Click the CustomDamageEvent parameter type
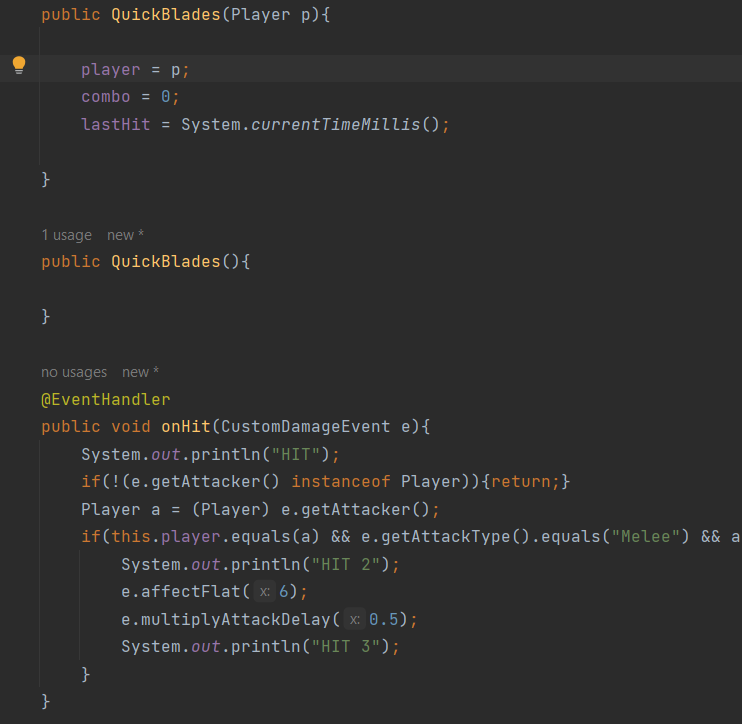This screenshot has height=724, width=742. coord(306,427)
